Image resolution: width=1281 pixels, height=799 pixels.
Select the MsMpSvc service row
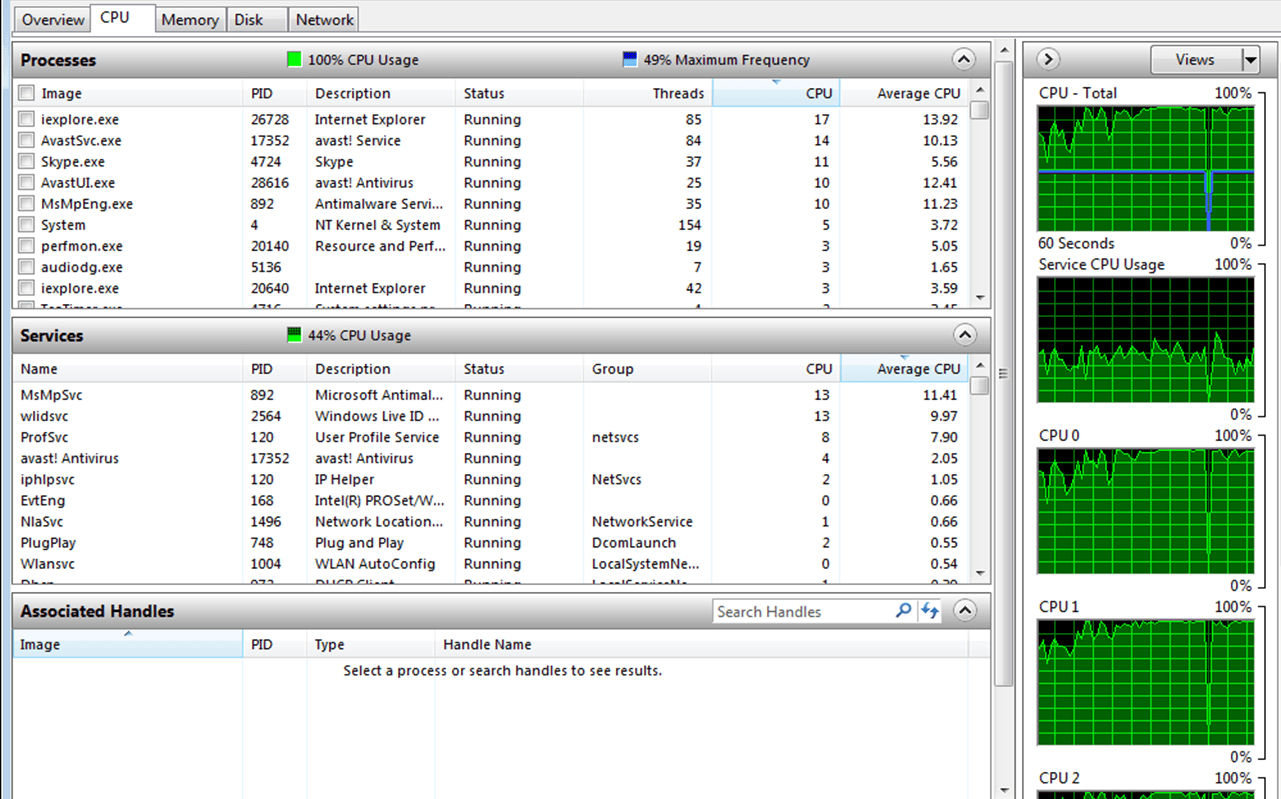pos(490,395)
